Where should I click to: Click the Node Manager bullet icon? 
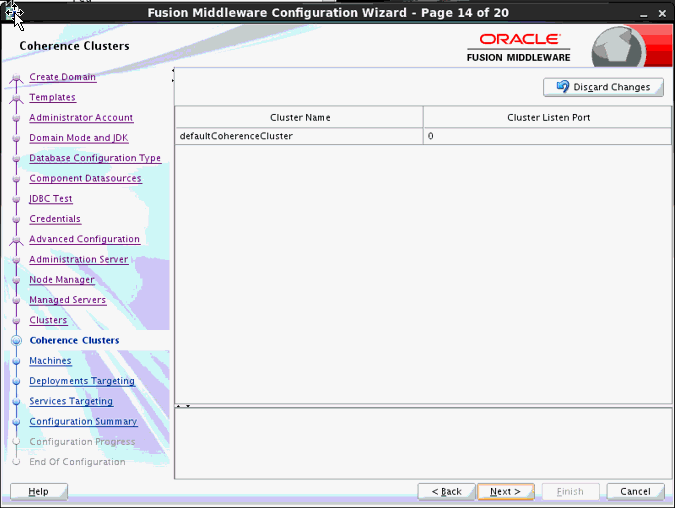click(16, 280)
